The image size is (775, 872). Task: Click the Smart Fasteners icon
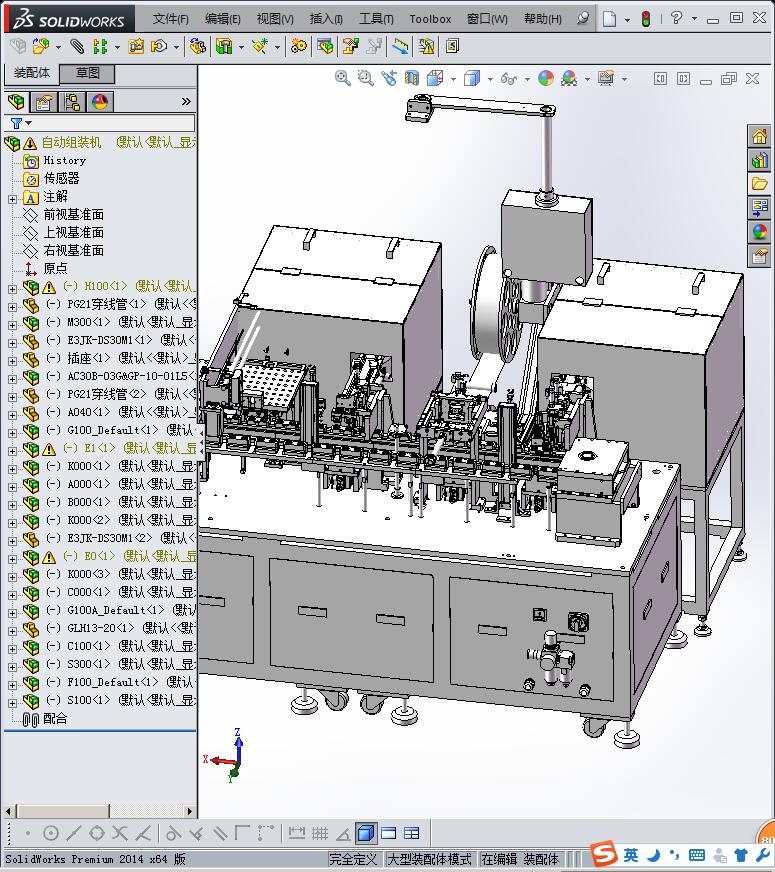(x=136, y=46)
